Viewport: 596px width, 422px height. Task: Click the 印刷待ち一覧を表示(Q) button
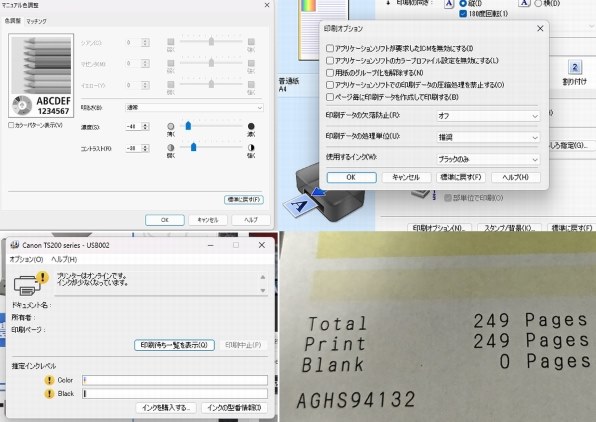[x=174, y=345]
